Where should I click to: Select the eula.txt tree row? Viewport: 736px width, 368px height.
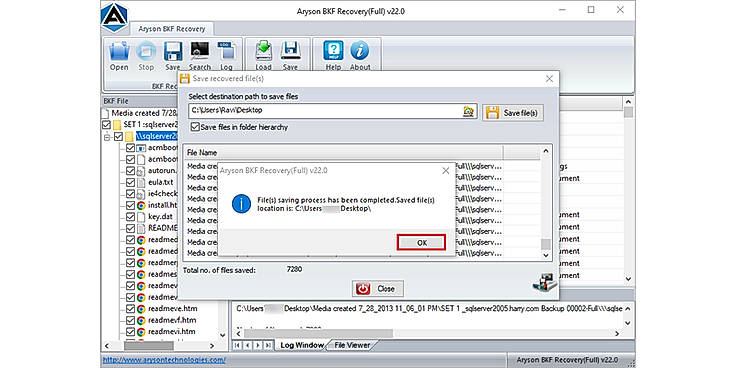pyautogui.click(x=161, y=182)
